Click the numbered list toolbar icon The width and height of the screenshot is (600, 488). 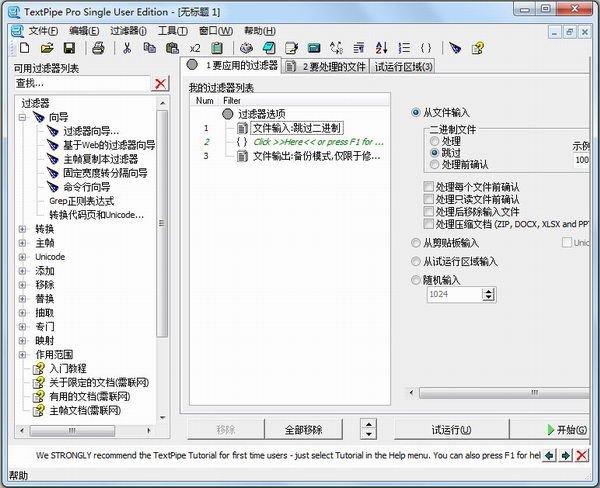click(x=404, y=48)
